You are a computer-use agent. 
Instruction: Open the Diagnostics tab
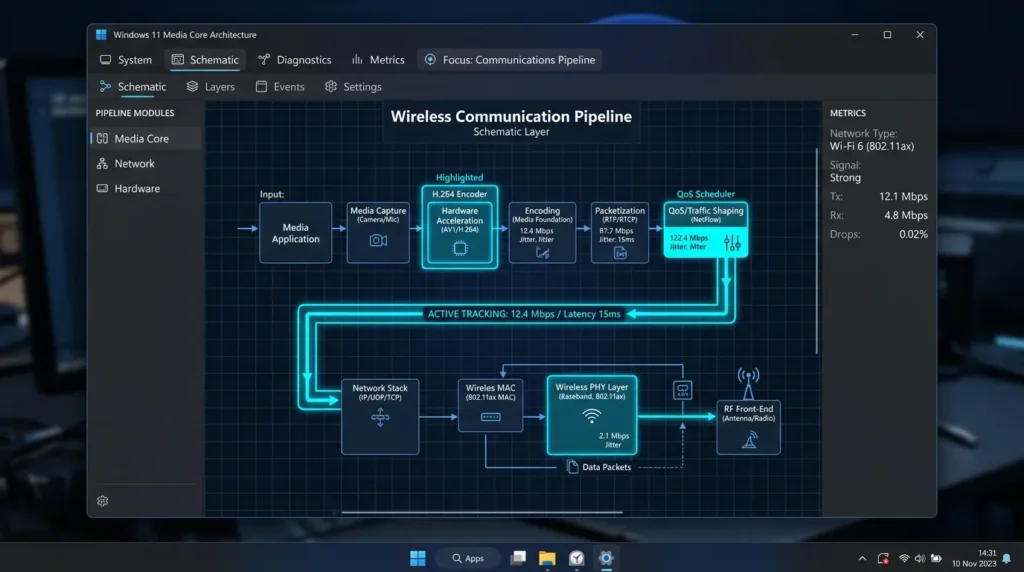click(295, 59)
